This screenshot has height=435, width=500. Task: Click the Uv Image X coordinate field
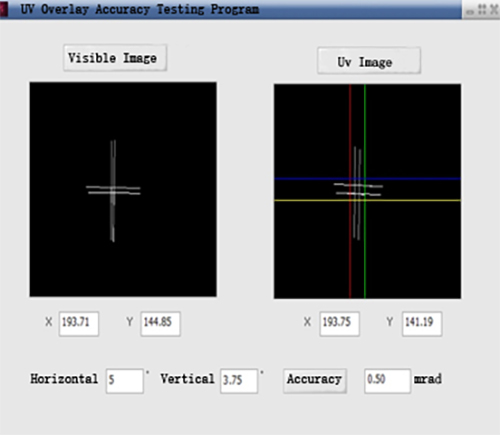coord(339,323)
